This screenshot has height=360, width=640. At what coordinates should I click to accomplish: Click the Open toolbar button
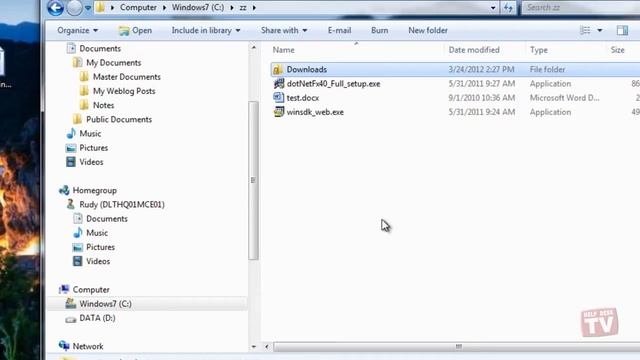pos(135,30)
